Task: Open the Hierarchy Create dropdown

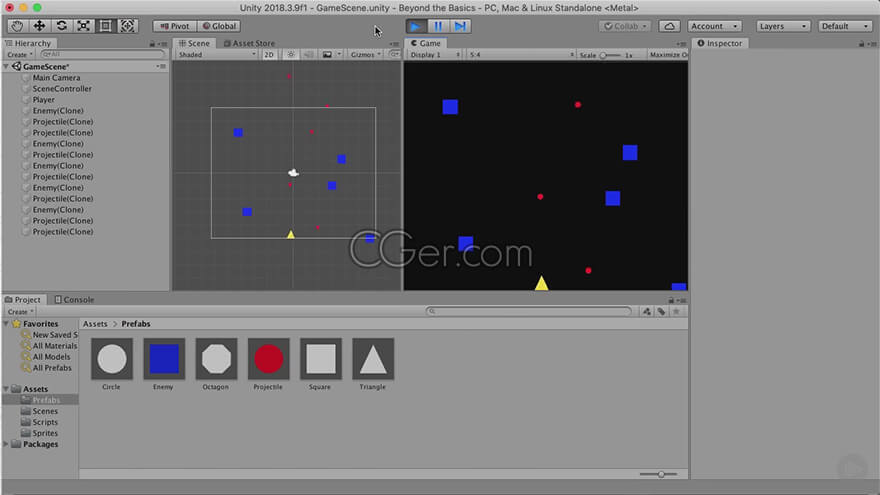Action: tap(20, 54)
